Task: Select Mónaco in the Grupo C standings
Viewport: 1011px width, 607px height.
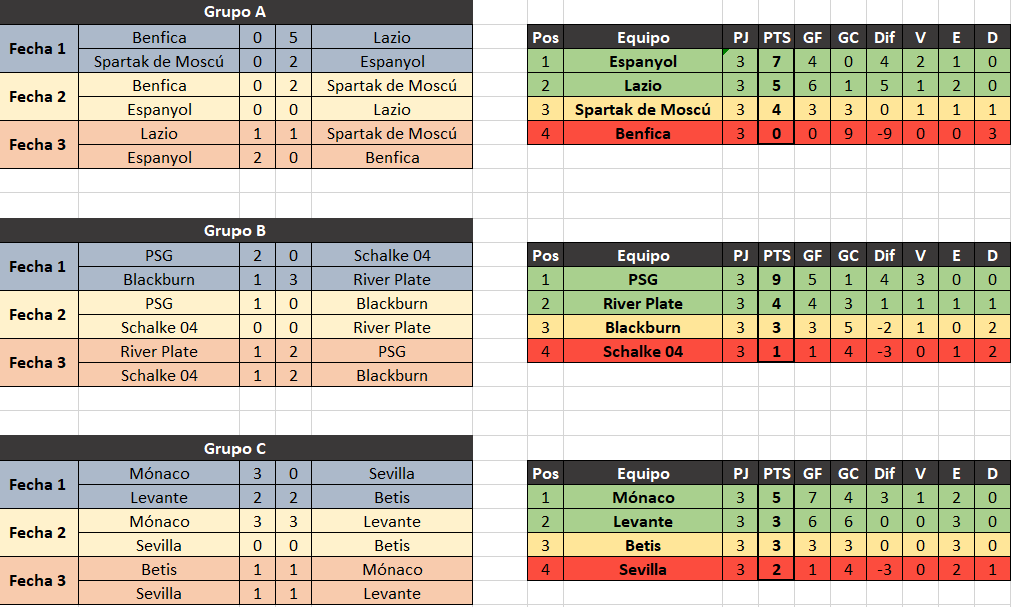Action: [643, 498]
